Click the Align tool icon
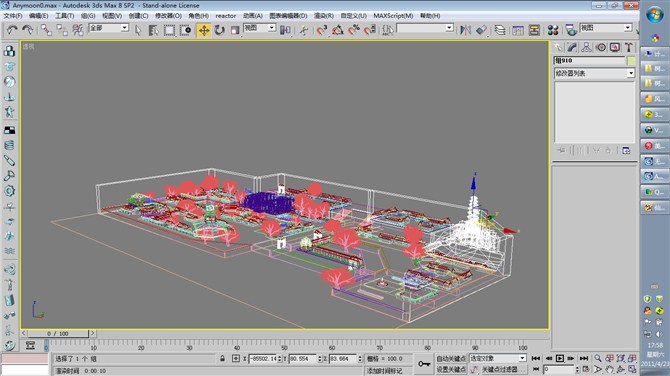The width and height of the screenshot is (670, 376). [x=482, y=30]
